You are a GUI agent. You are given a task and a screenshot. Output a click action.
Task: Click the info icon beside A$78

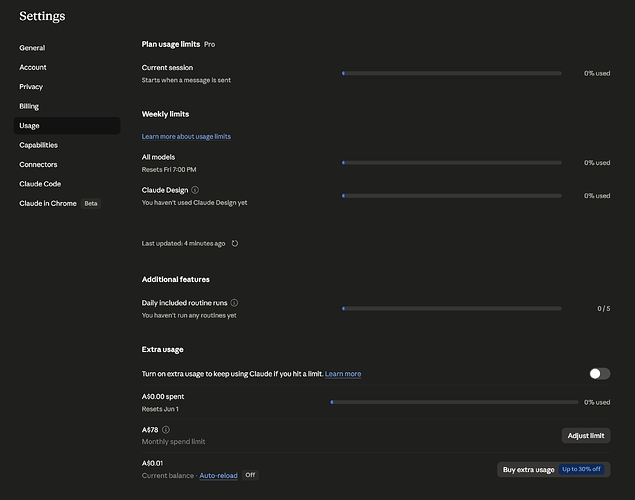[x=166, y=430]
